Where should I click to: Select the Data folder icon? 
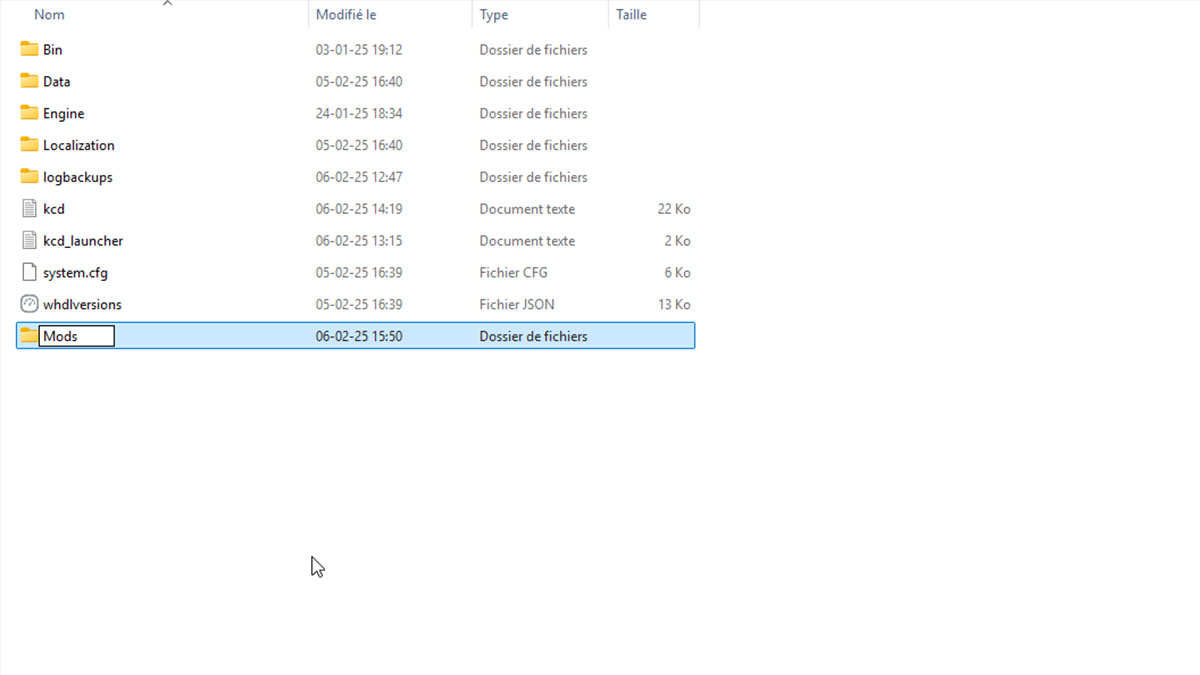click(x=29, y=81)
